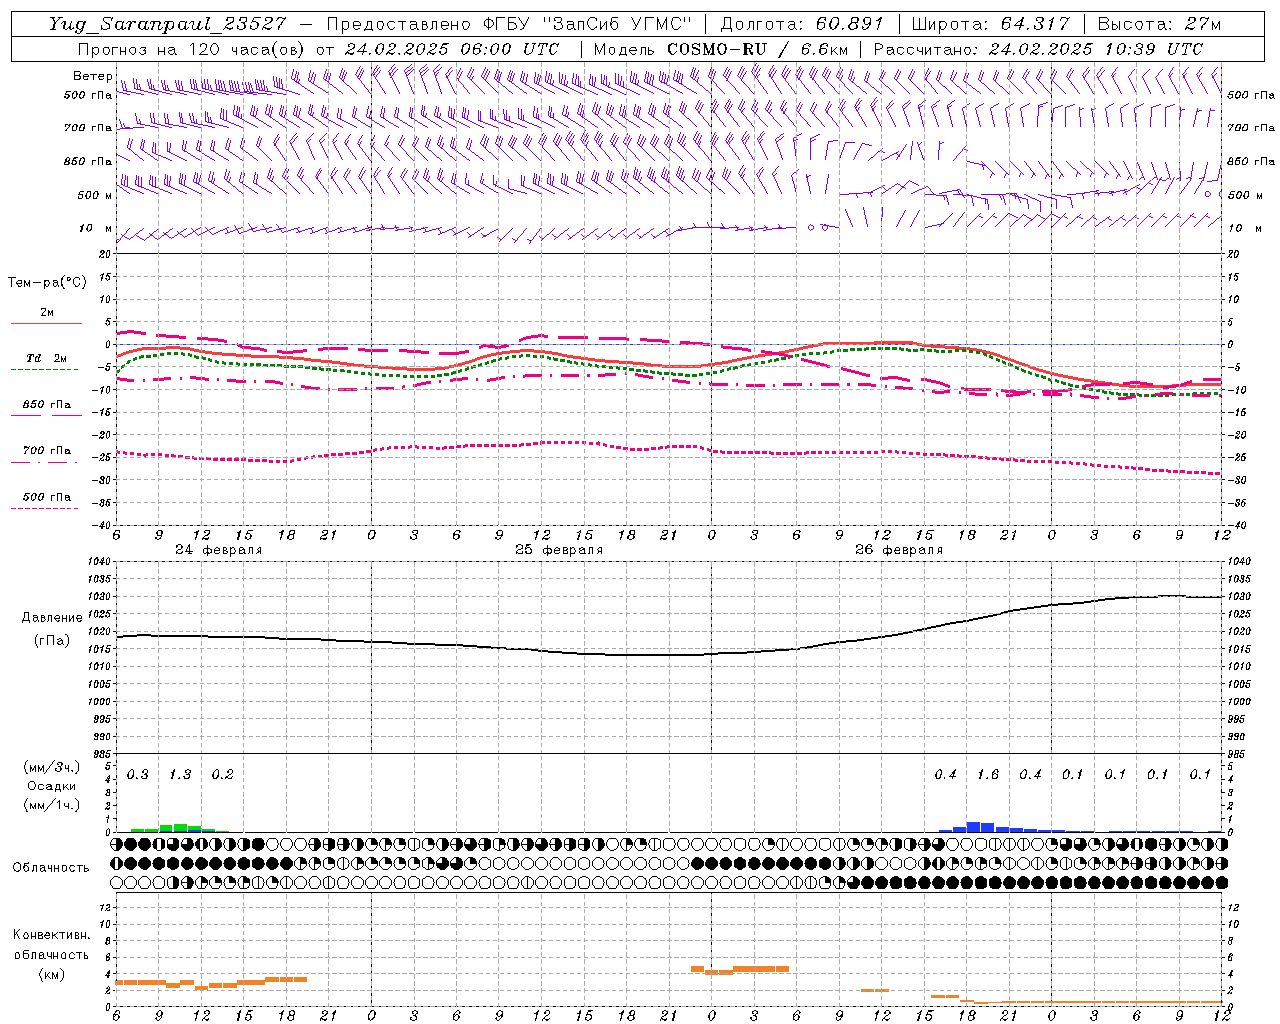The width and height of the screenshot is (1280, 1024).
Task: Click 'Рассчитано: 24.02.2025 10:39 UTC' timestamp
Action: click(x=1038, y=49)
